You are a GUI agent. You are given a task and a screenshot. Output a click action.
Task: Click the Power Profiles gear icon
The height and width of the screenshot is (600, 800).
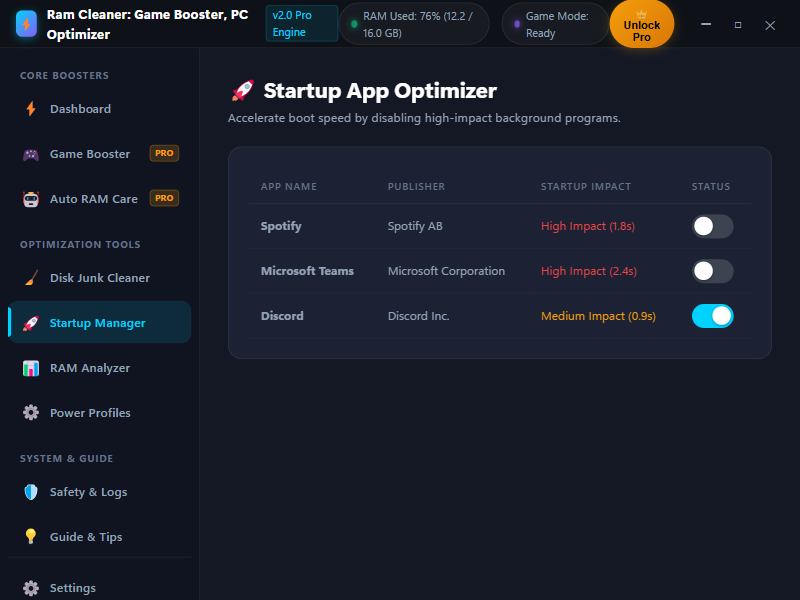pos(31,413)
